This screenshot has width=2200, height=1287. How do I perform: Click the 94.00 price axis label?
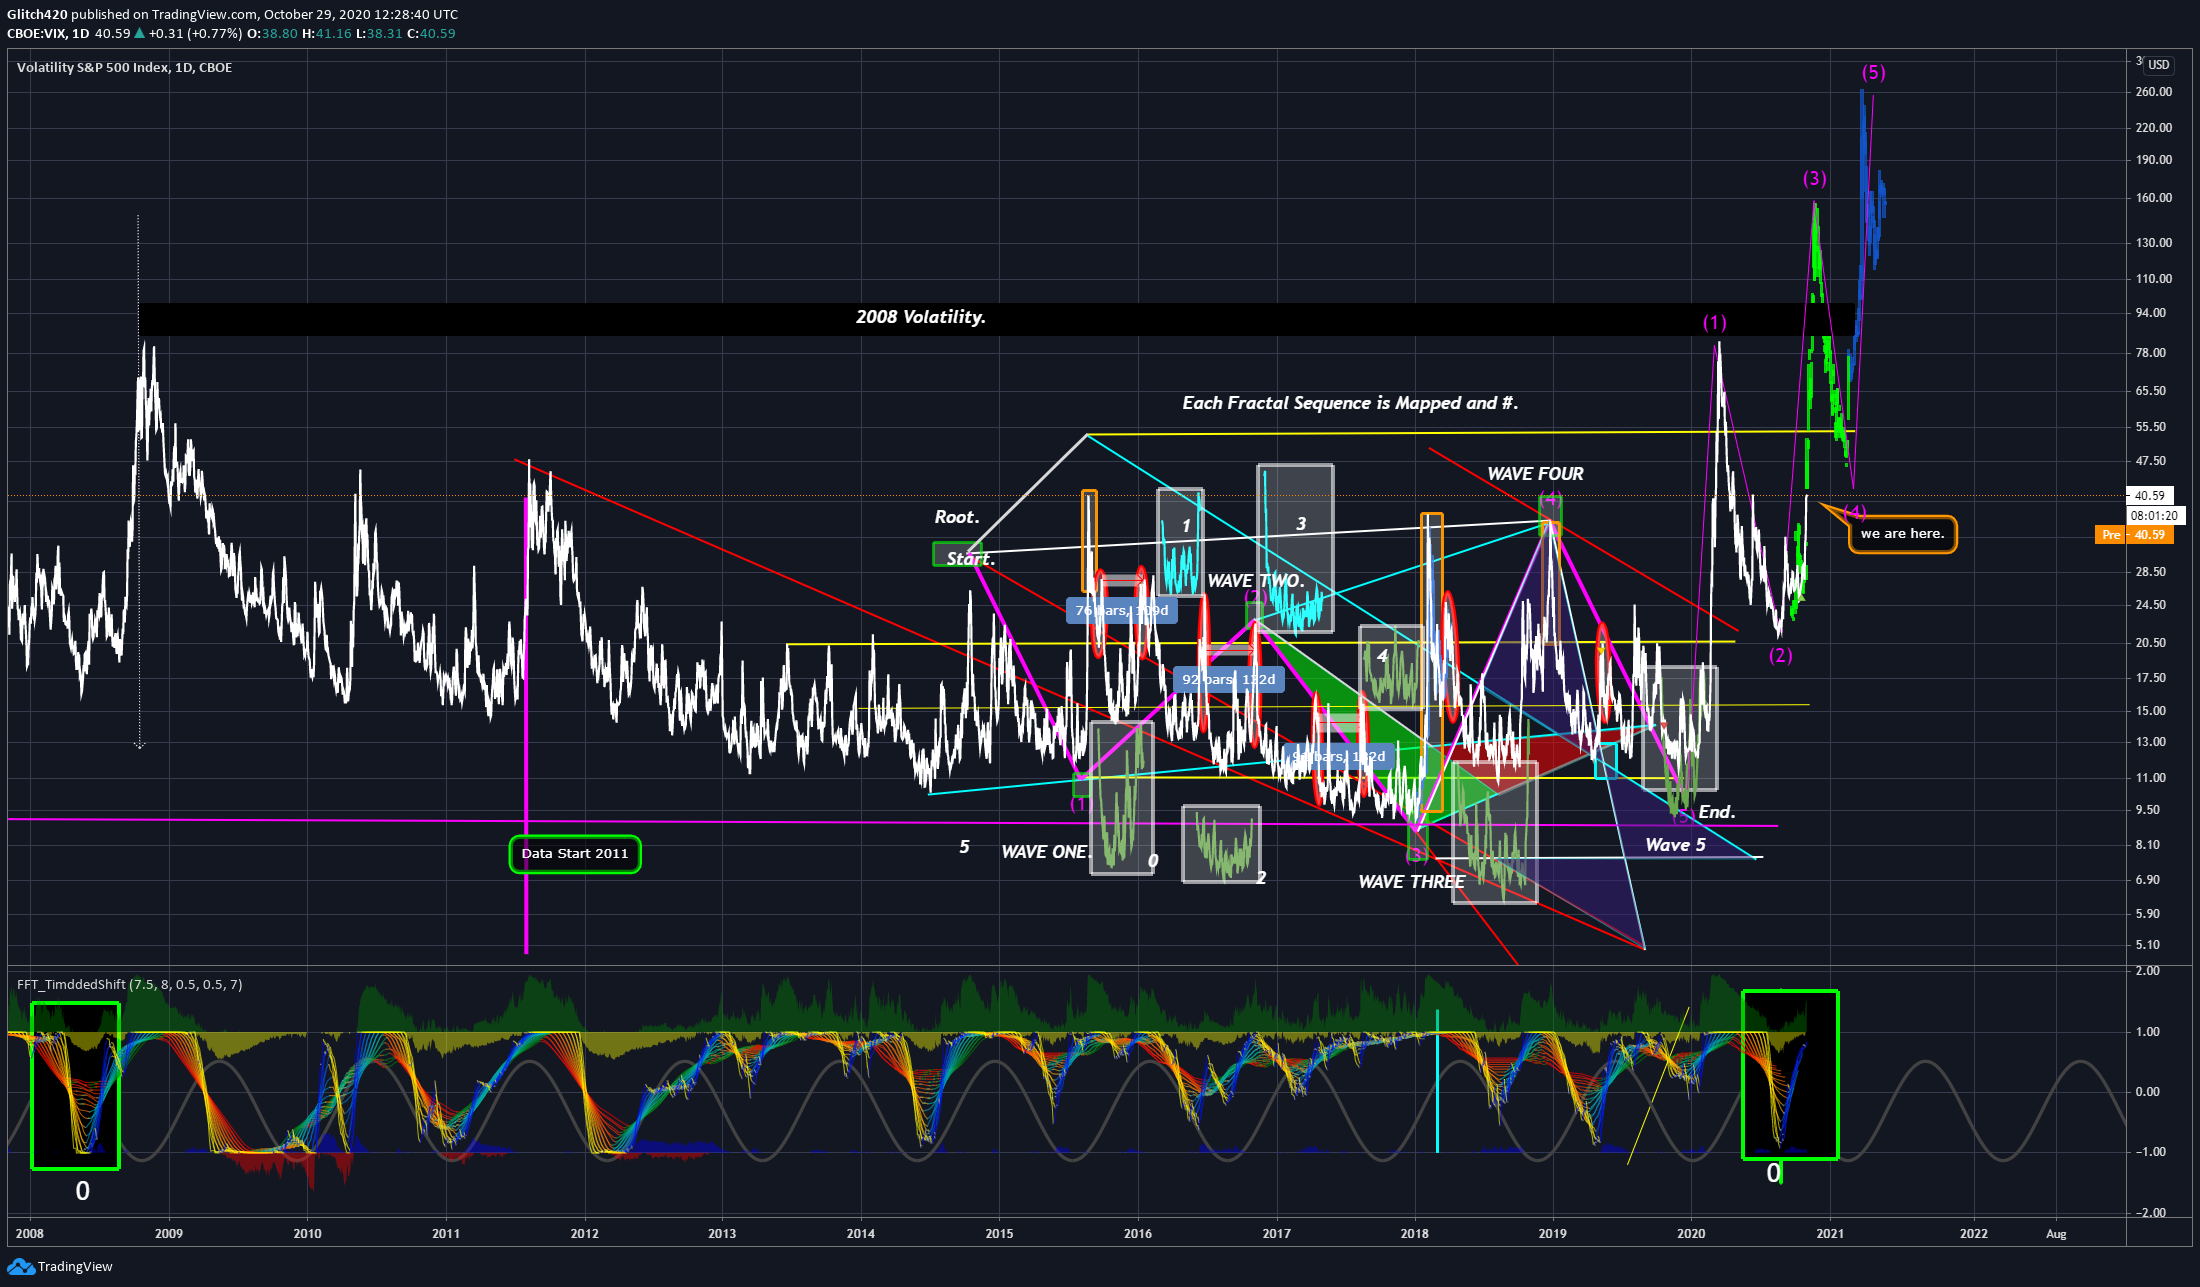click(2150, 313)
